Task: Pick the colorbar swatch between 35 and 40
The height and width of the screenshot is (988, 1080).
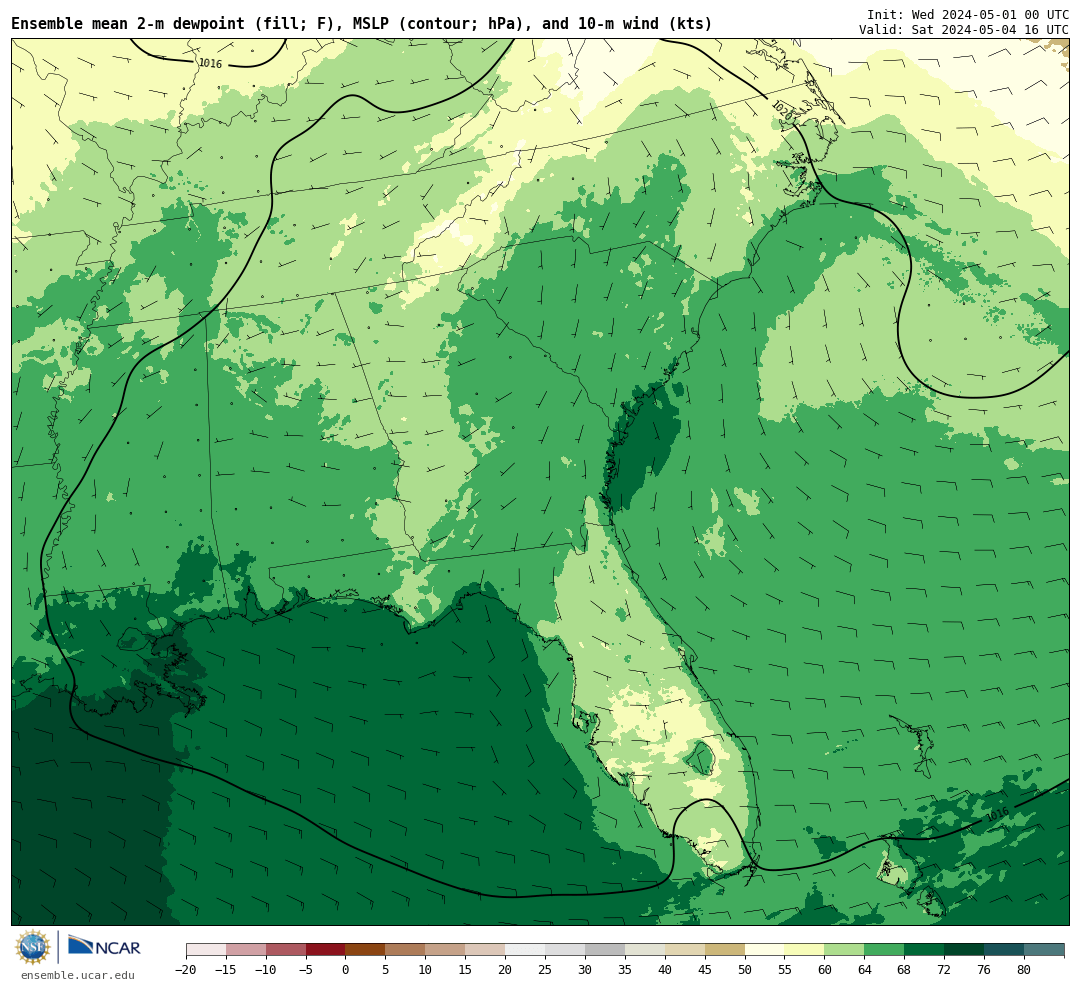Action: click(x=645, y=949)
